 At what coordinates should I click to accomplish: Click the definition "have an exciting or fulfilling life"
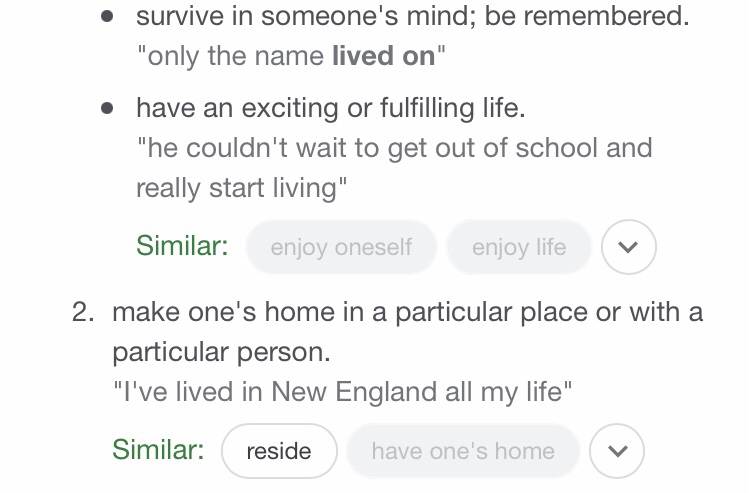330,107
